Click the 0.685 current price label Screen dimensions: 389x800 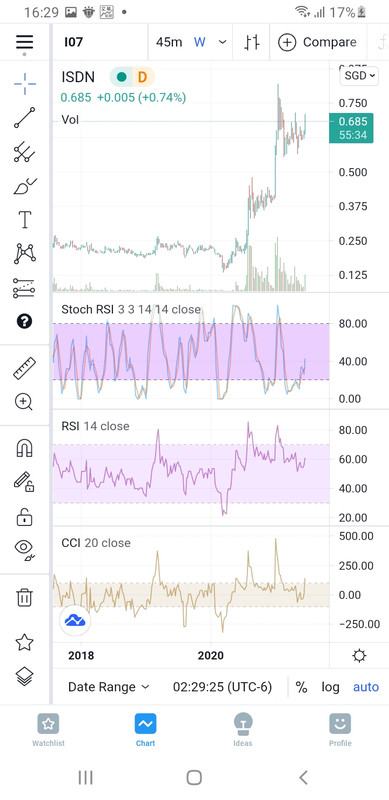351,128
